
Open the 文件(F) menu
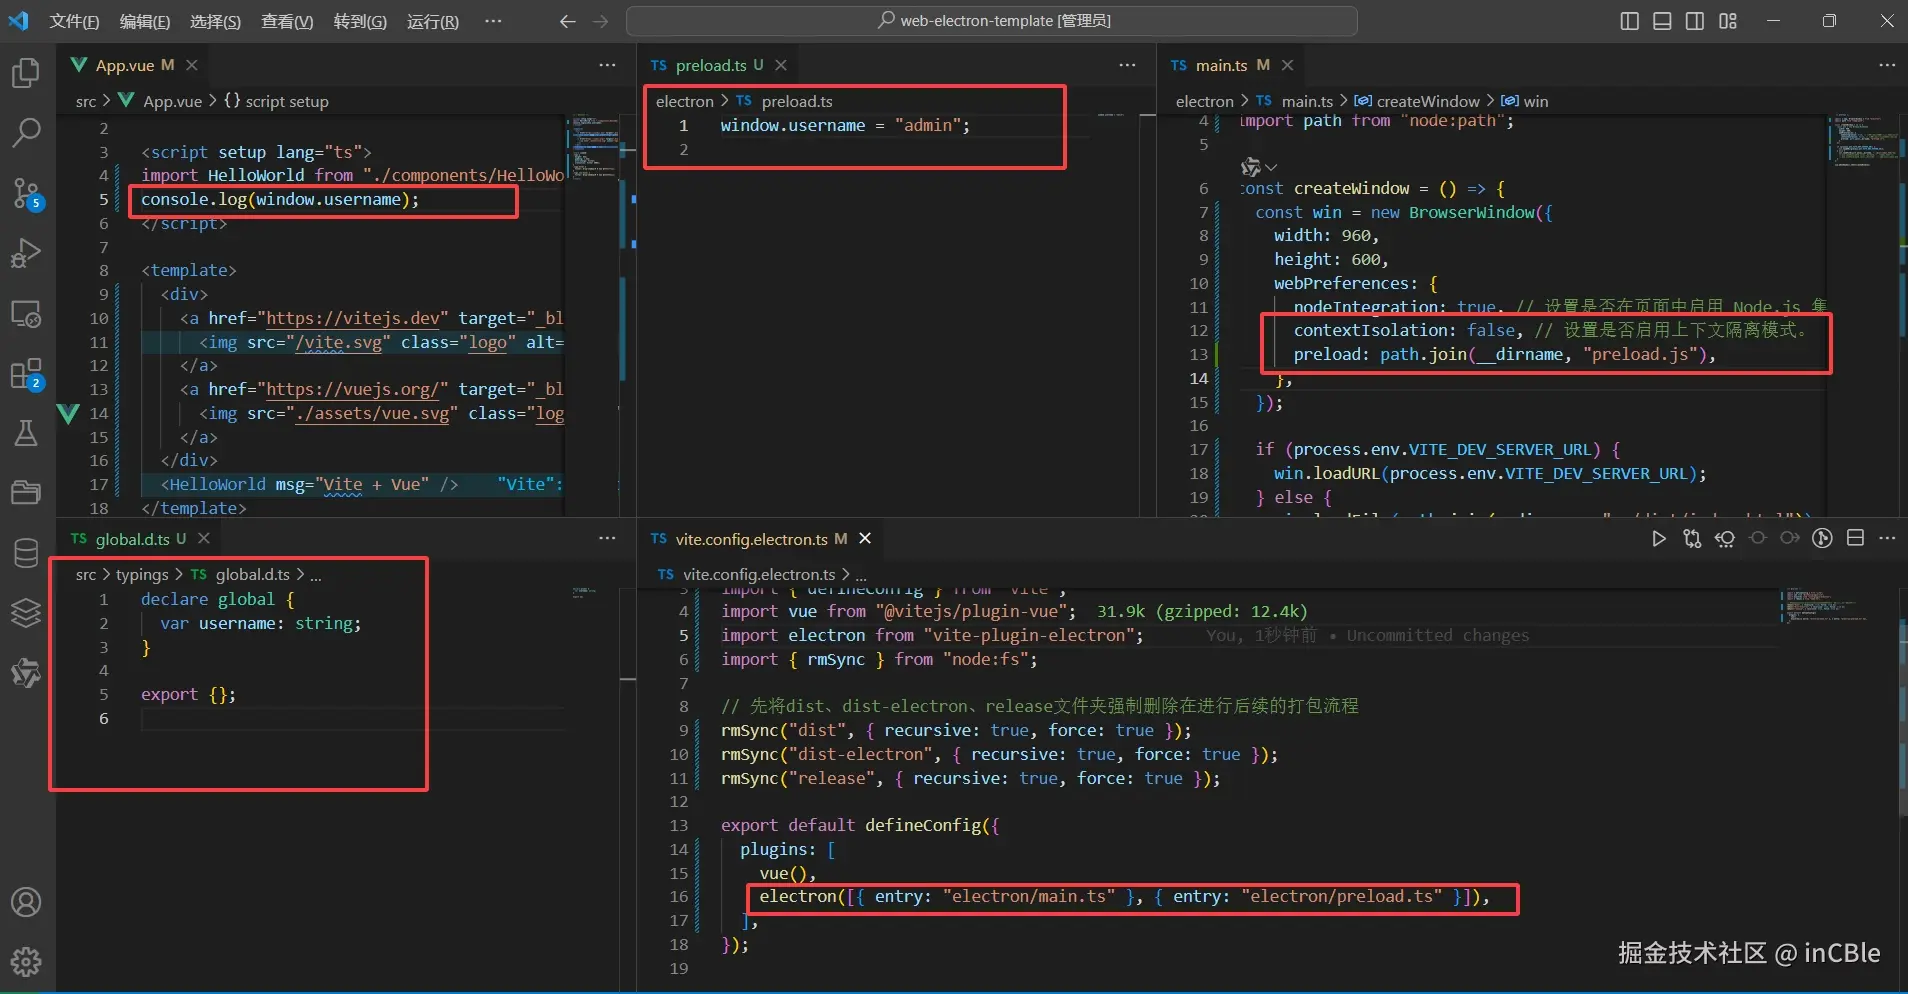[74, 21]
